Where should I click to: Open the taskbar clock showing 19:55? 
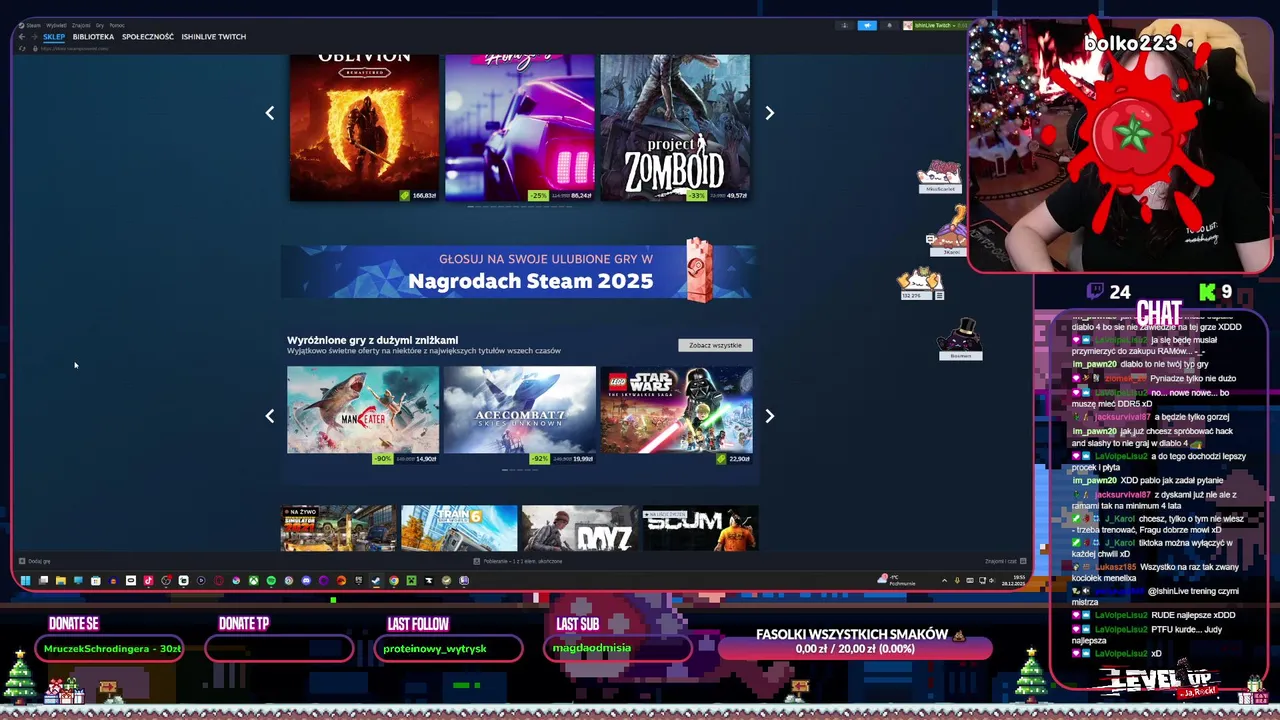1013,581
